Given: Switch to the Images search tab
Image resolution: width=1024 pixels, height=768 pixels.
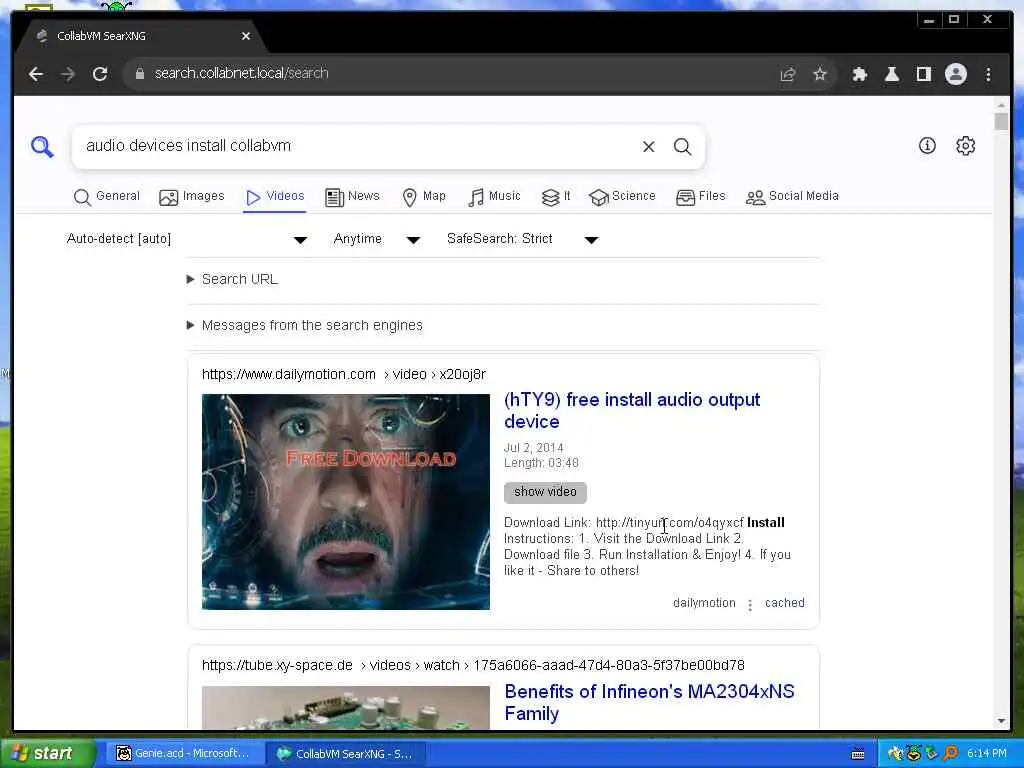Looking at the screenshot, I should (x=192, y=197).
